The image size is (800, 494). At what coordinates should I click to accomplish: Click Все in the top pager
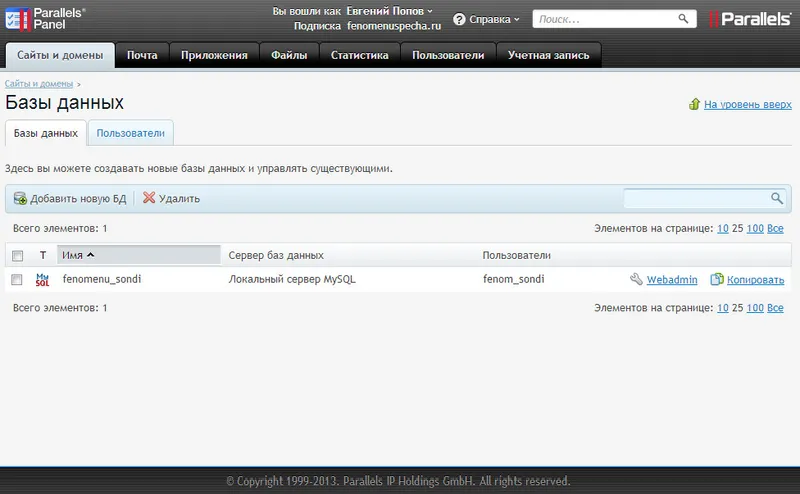click(775, 229)
